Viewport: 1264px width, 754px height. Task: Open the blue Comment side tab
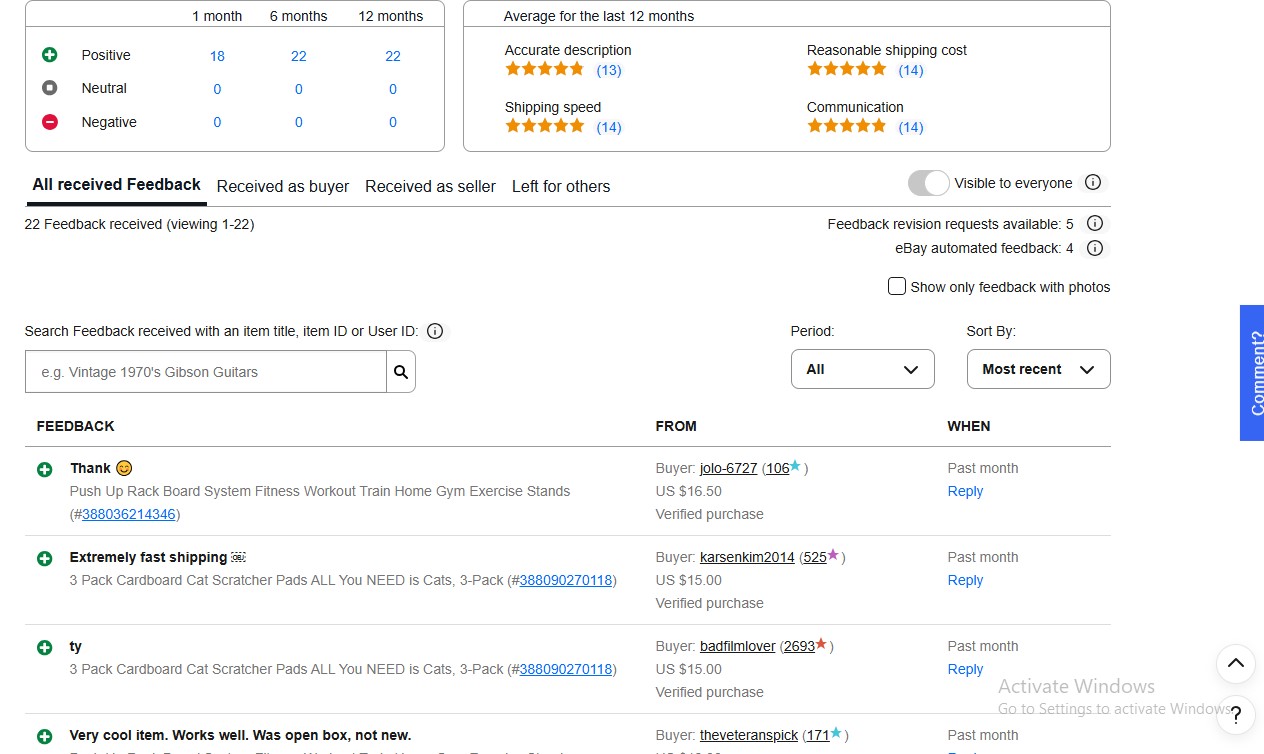(1252, 373)
